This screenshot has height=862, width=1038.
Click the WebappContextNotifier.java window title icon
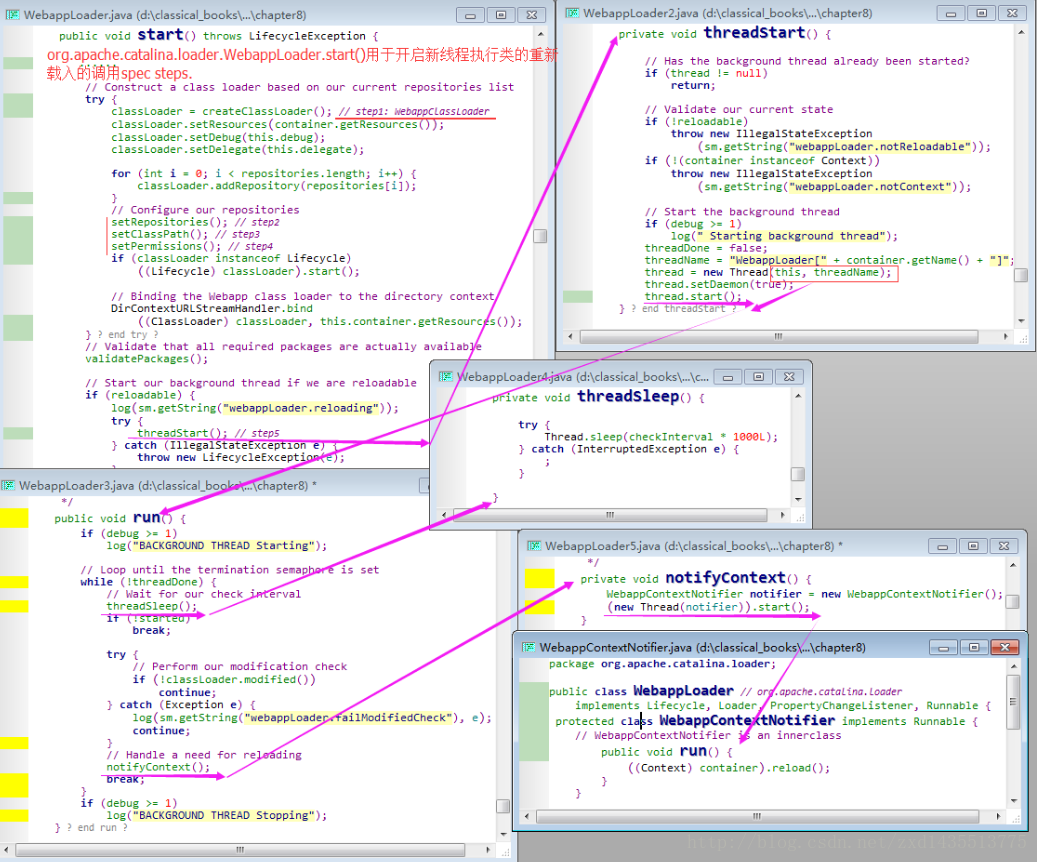click(528, 647)
